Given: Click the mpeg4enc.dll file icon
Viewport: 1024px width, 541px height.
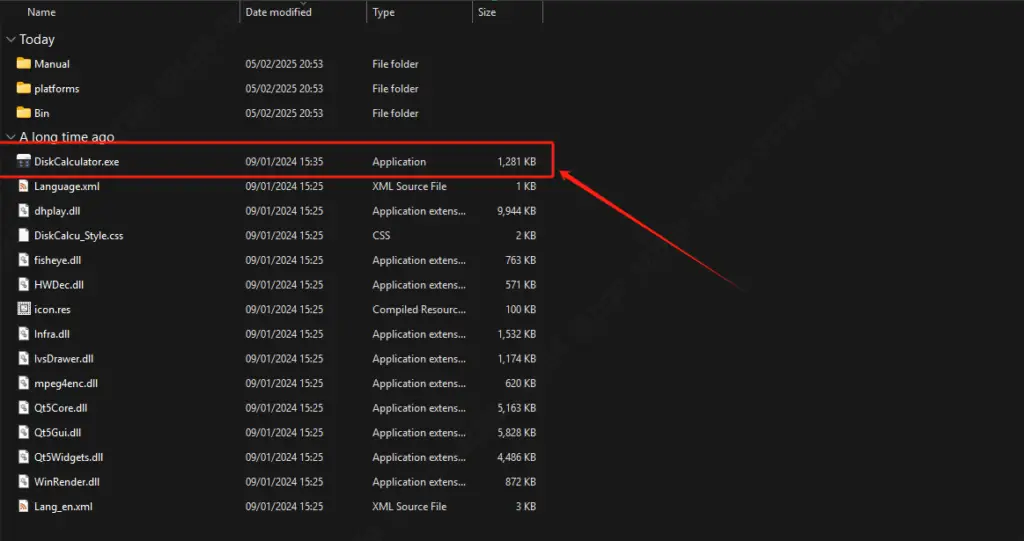Looking at the screenshot, I should pyautogui.click(x=24, y=384).
